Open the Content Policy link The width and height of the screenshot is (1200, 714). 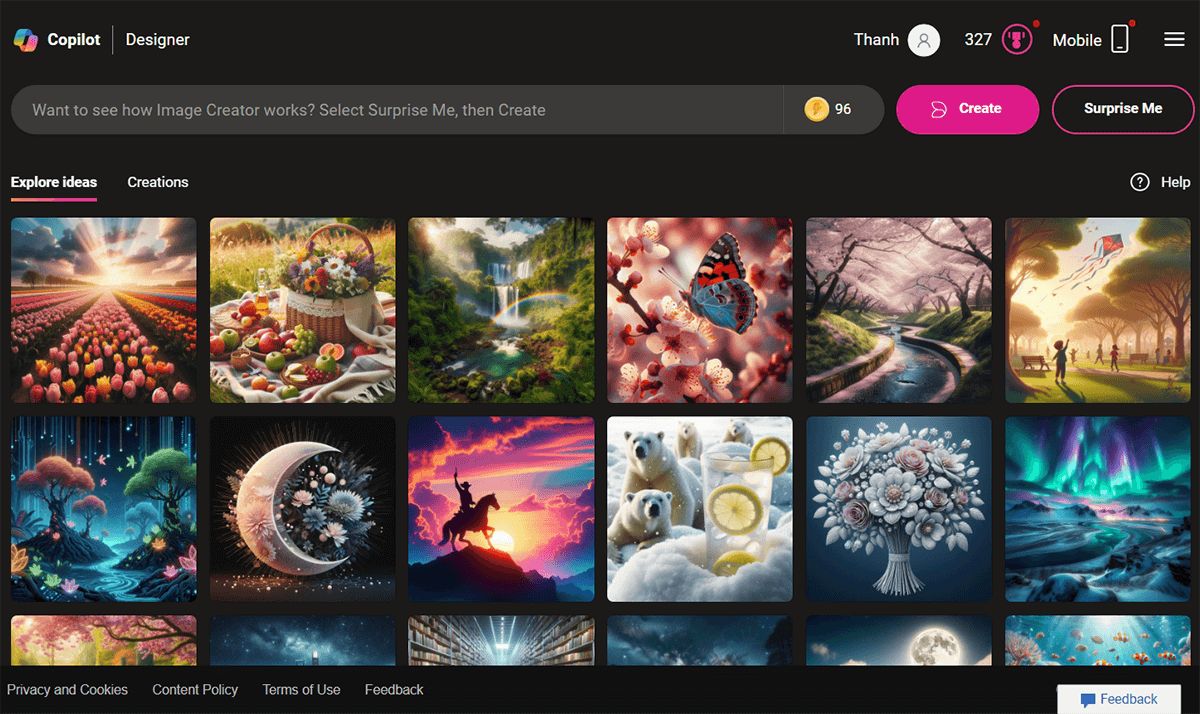tap(195, 689)
